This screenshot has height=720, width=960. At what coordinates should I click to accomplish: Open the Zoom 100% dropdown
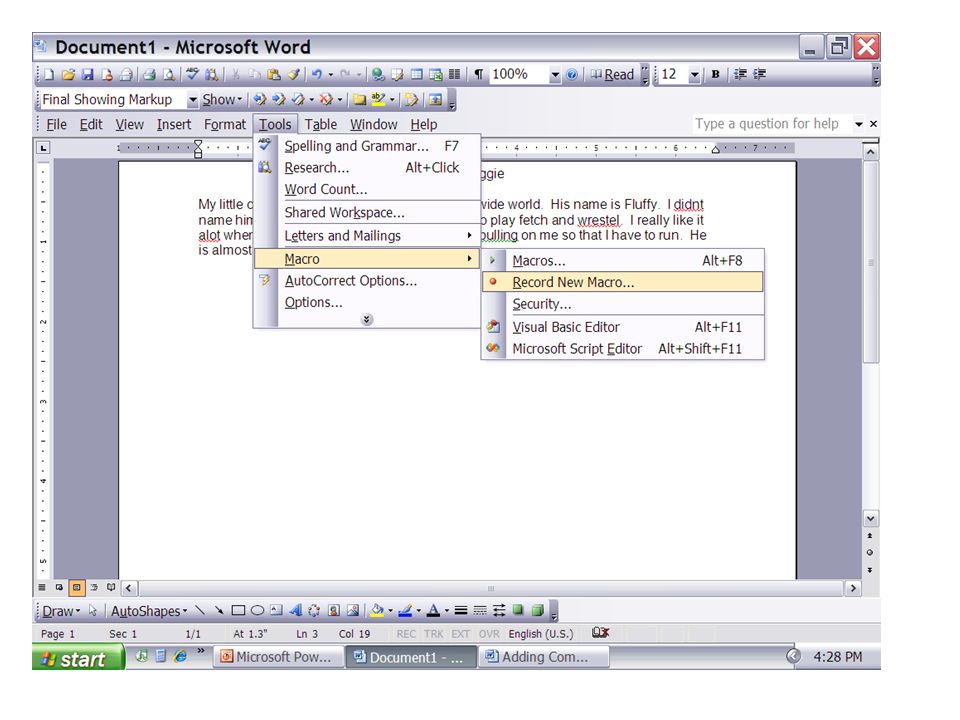click(x=555, y=75)
